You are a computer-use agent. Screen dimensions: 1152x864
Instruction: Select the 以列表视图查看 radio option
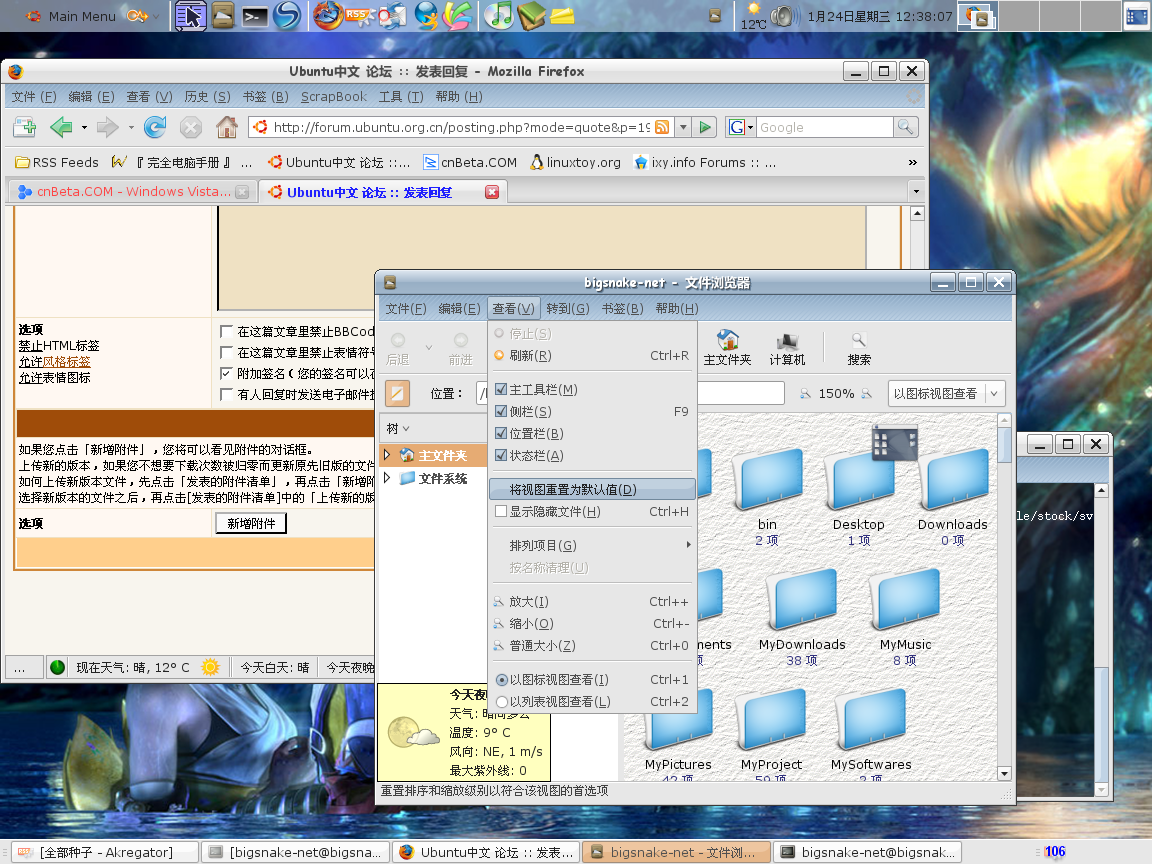pos(591,702)
